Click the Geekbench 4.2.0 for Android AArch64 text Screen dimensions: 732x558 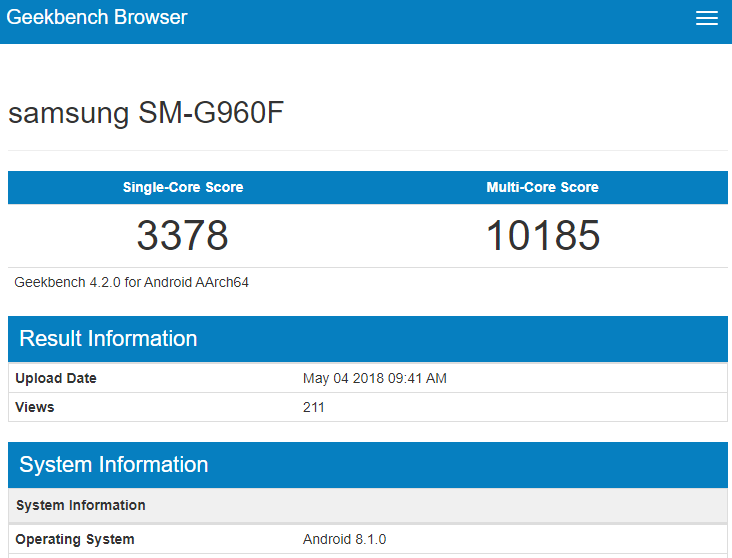(131, 283)
